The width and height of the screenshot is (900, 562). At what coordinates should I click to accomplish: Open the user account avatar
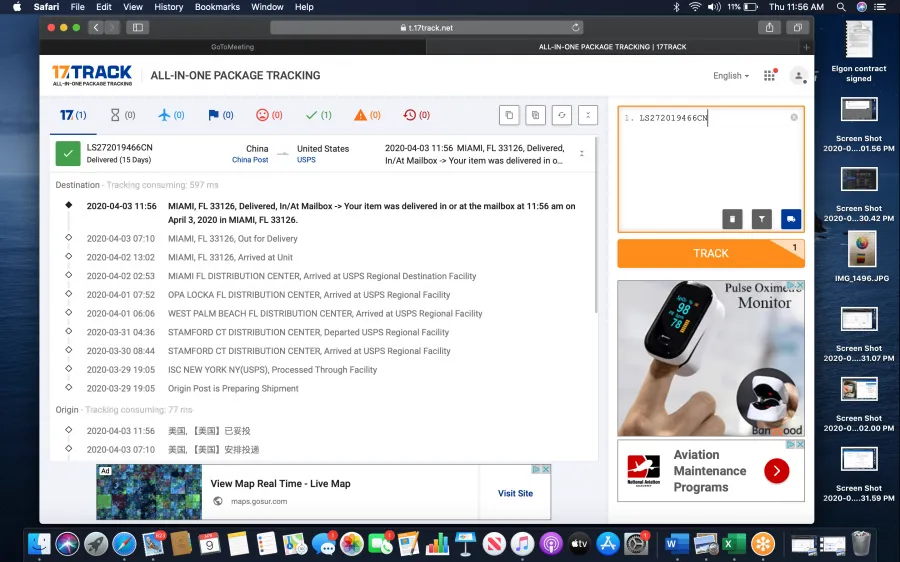[x=798, y=76]
